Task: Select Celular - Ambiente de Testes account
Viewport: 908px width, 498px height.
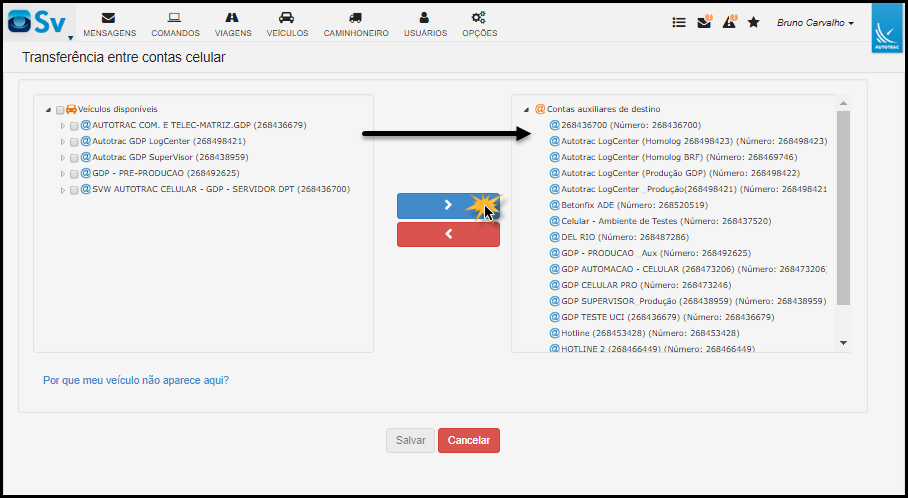Action: click(660, 221)
